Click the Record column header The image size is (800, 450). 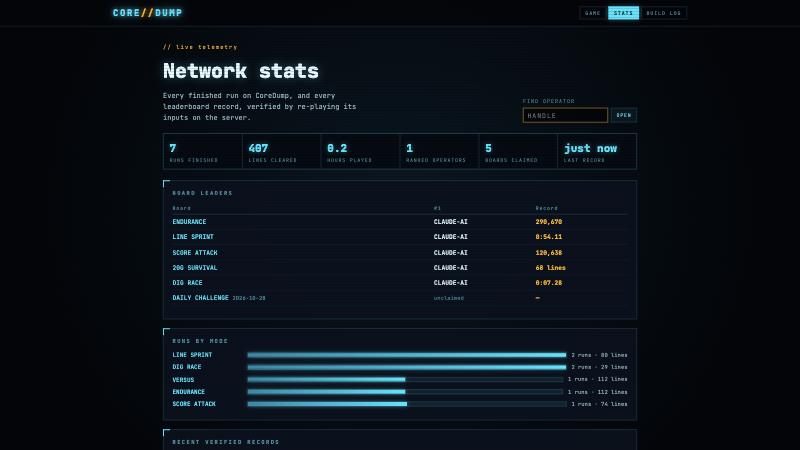[546, 208]
